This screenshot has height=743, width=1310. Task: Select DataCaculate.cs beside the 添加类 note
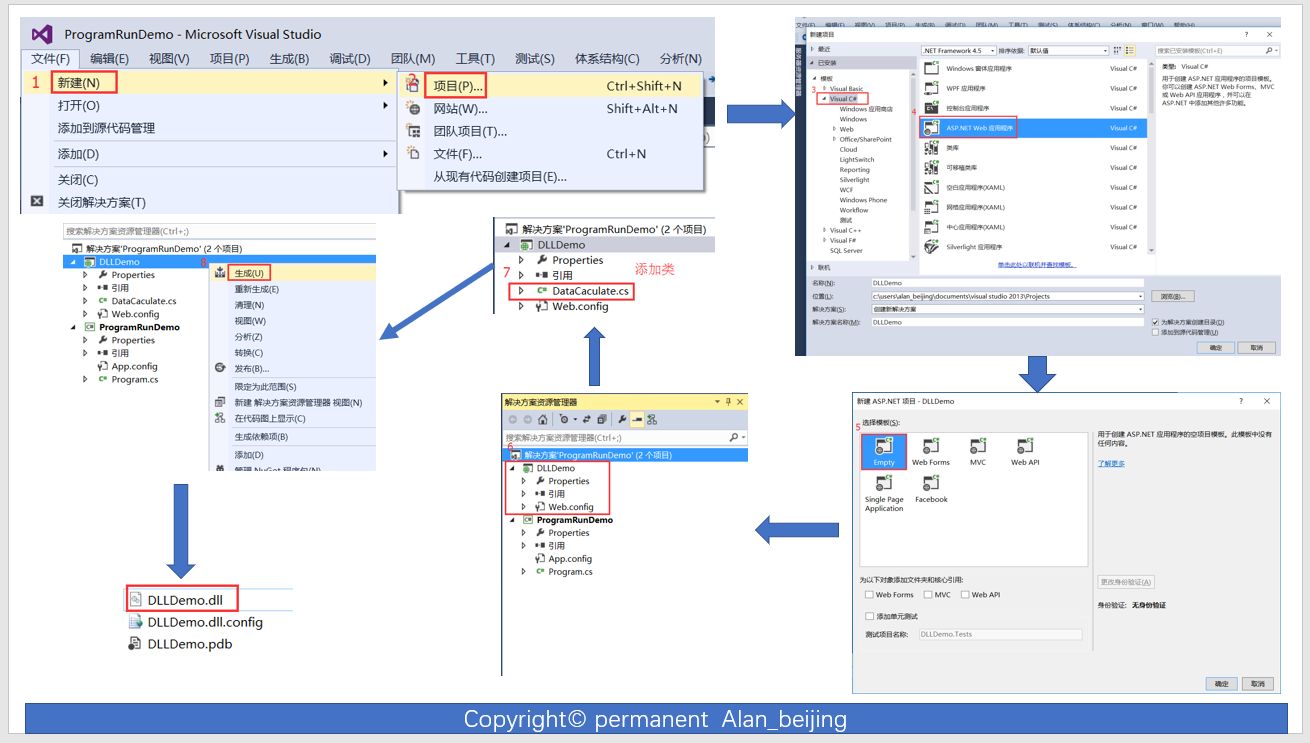[x=591, y=291]
